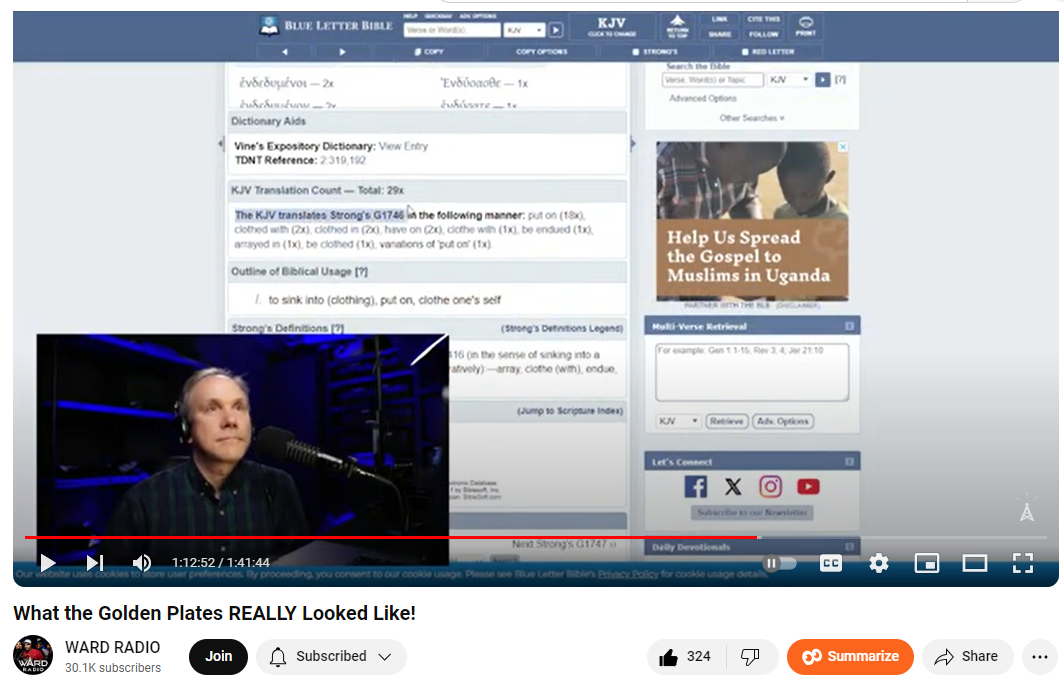The width and height of the screenshot is (1064, 679).
Task: Open Advanced Options link
Action: [x=703, y=98]
